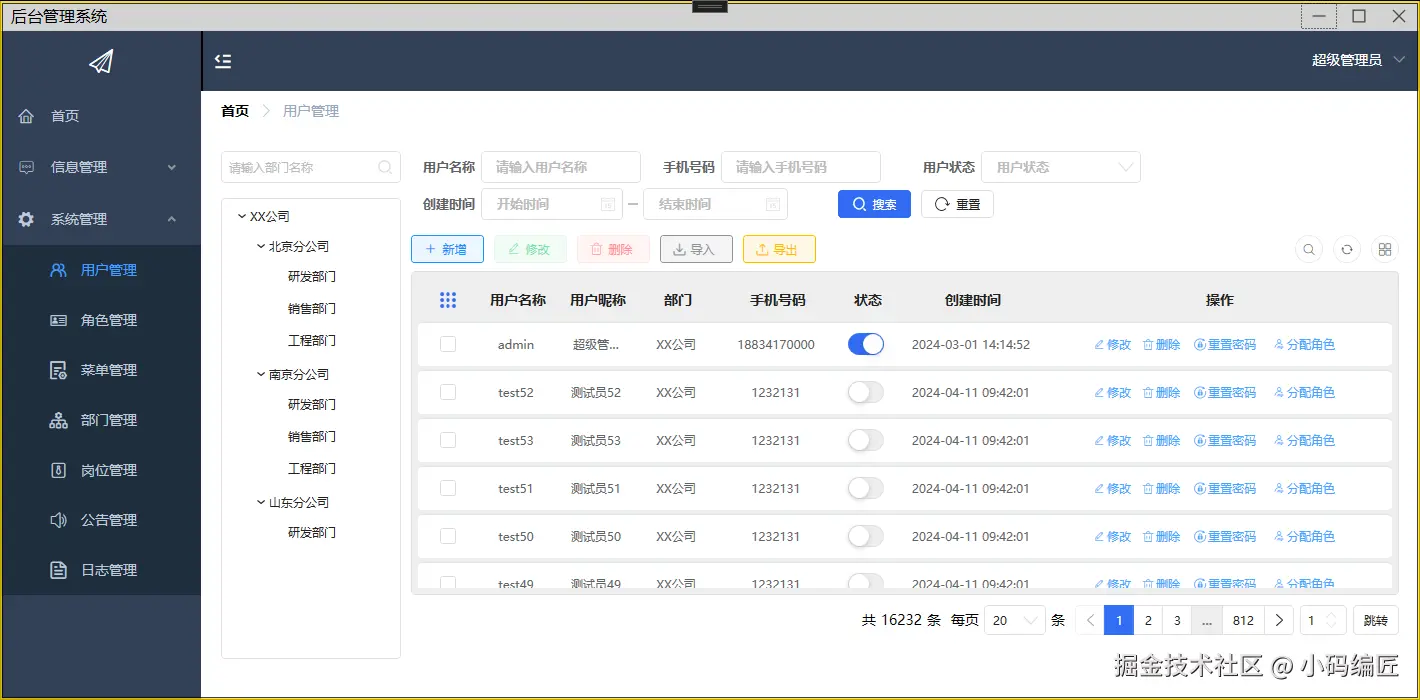The height and width of the screenshot is (700, 1420).
Task: Click the blue 搜索 button
Action: (x=874, y=204)
